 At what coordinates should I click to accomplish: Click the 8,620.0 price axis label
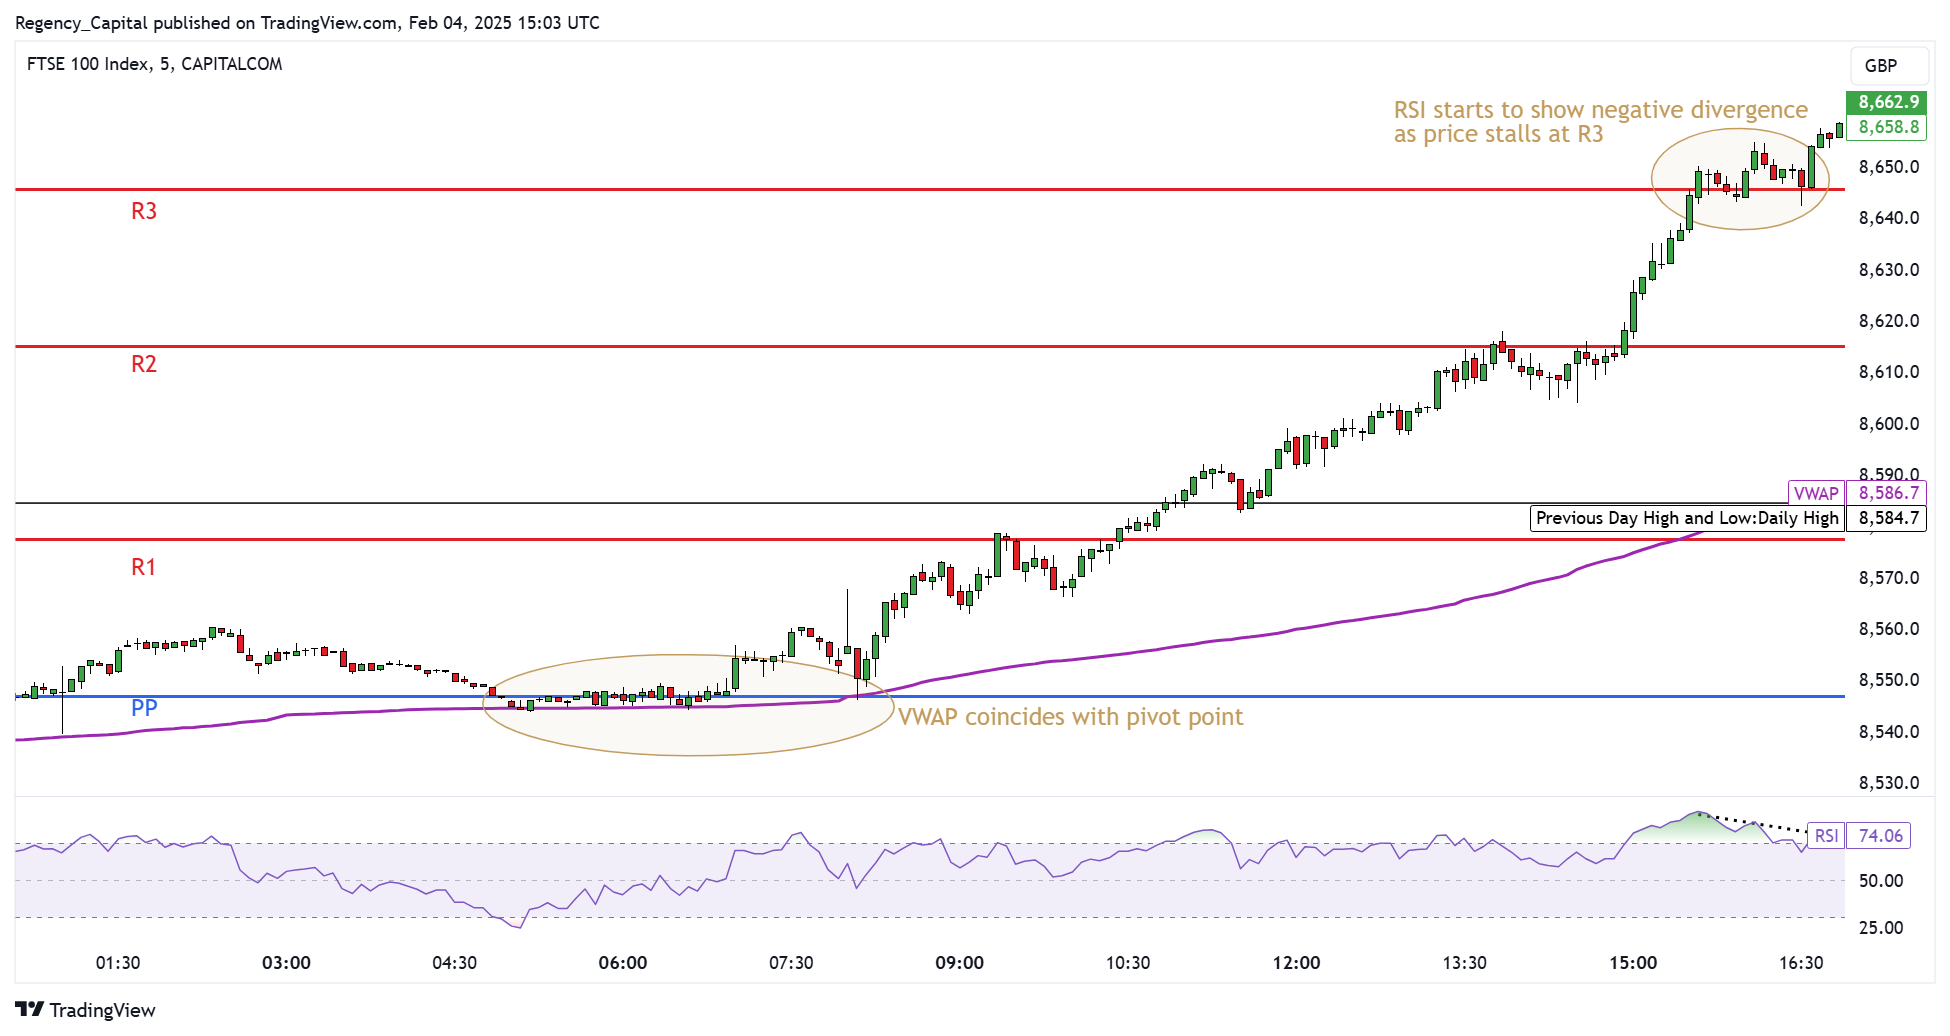[1889, 321]
